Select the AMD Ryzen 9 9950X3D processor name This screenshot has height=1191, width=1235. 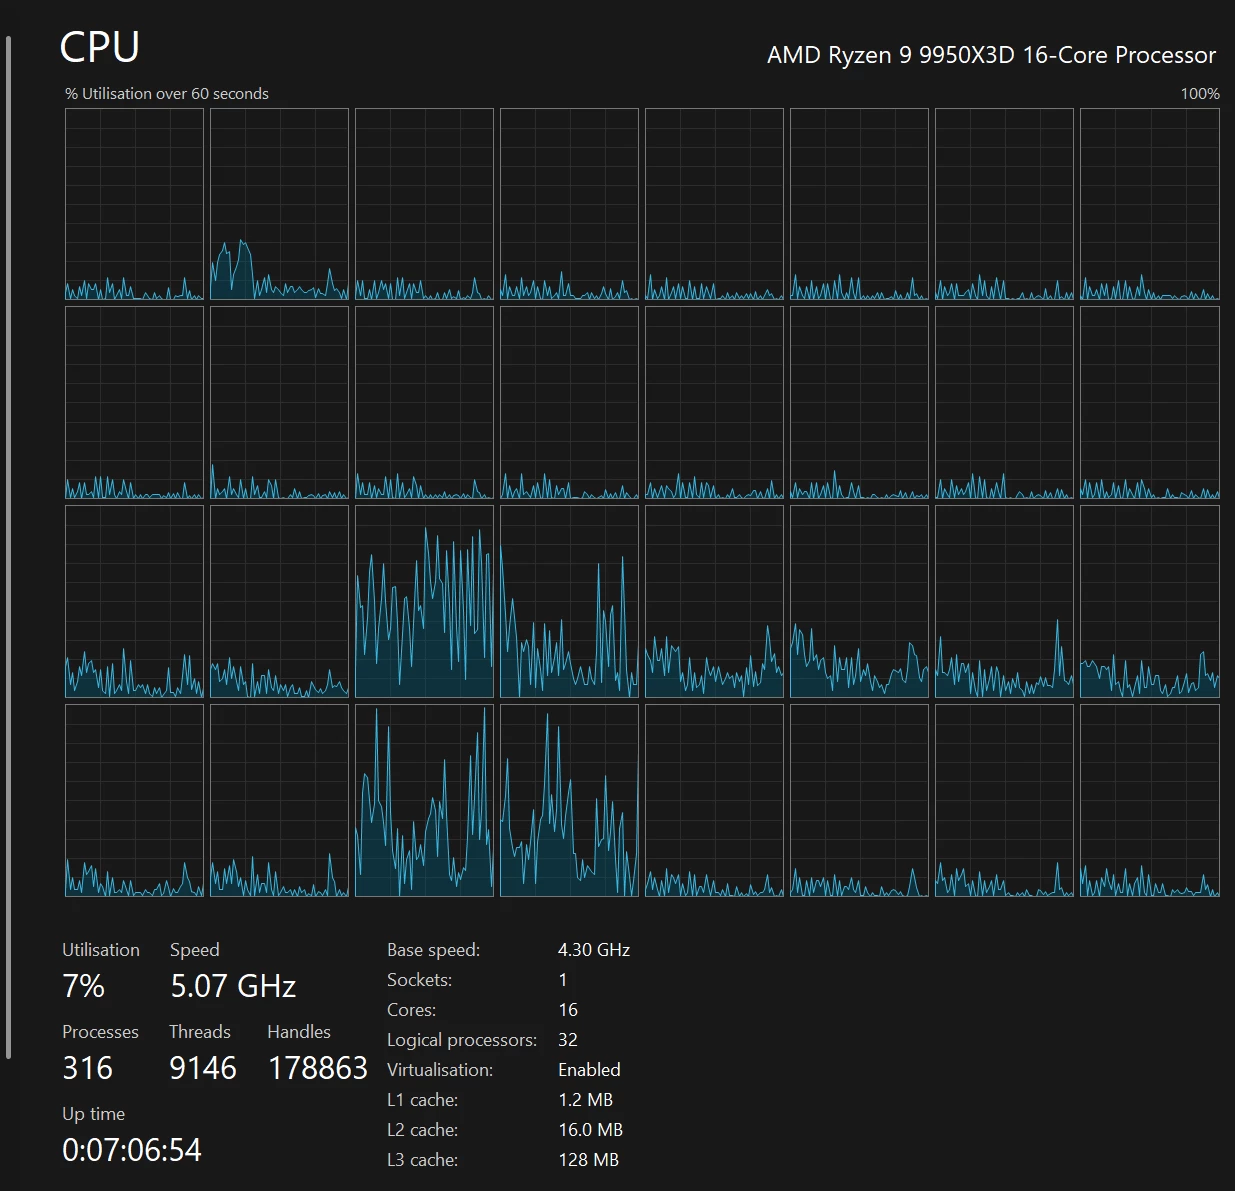991,55
